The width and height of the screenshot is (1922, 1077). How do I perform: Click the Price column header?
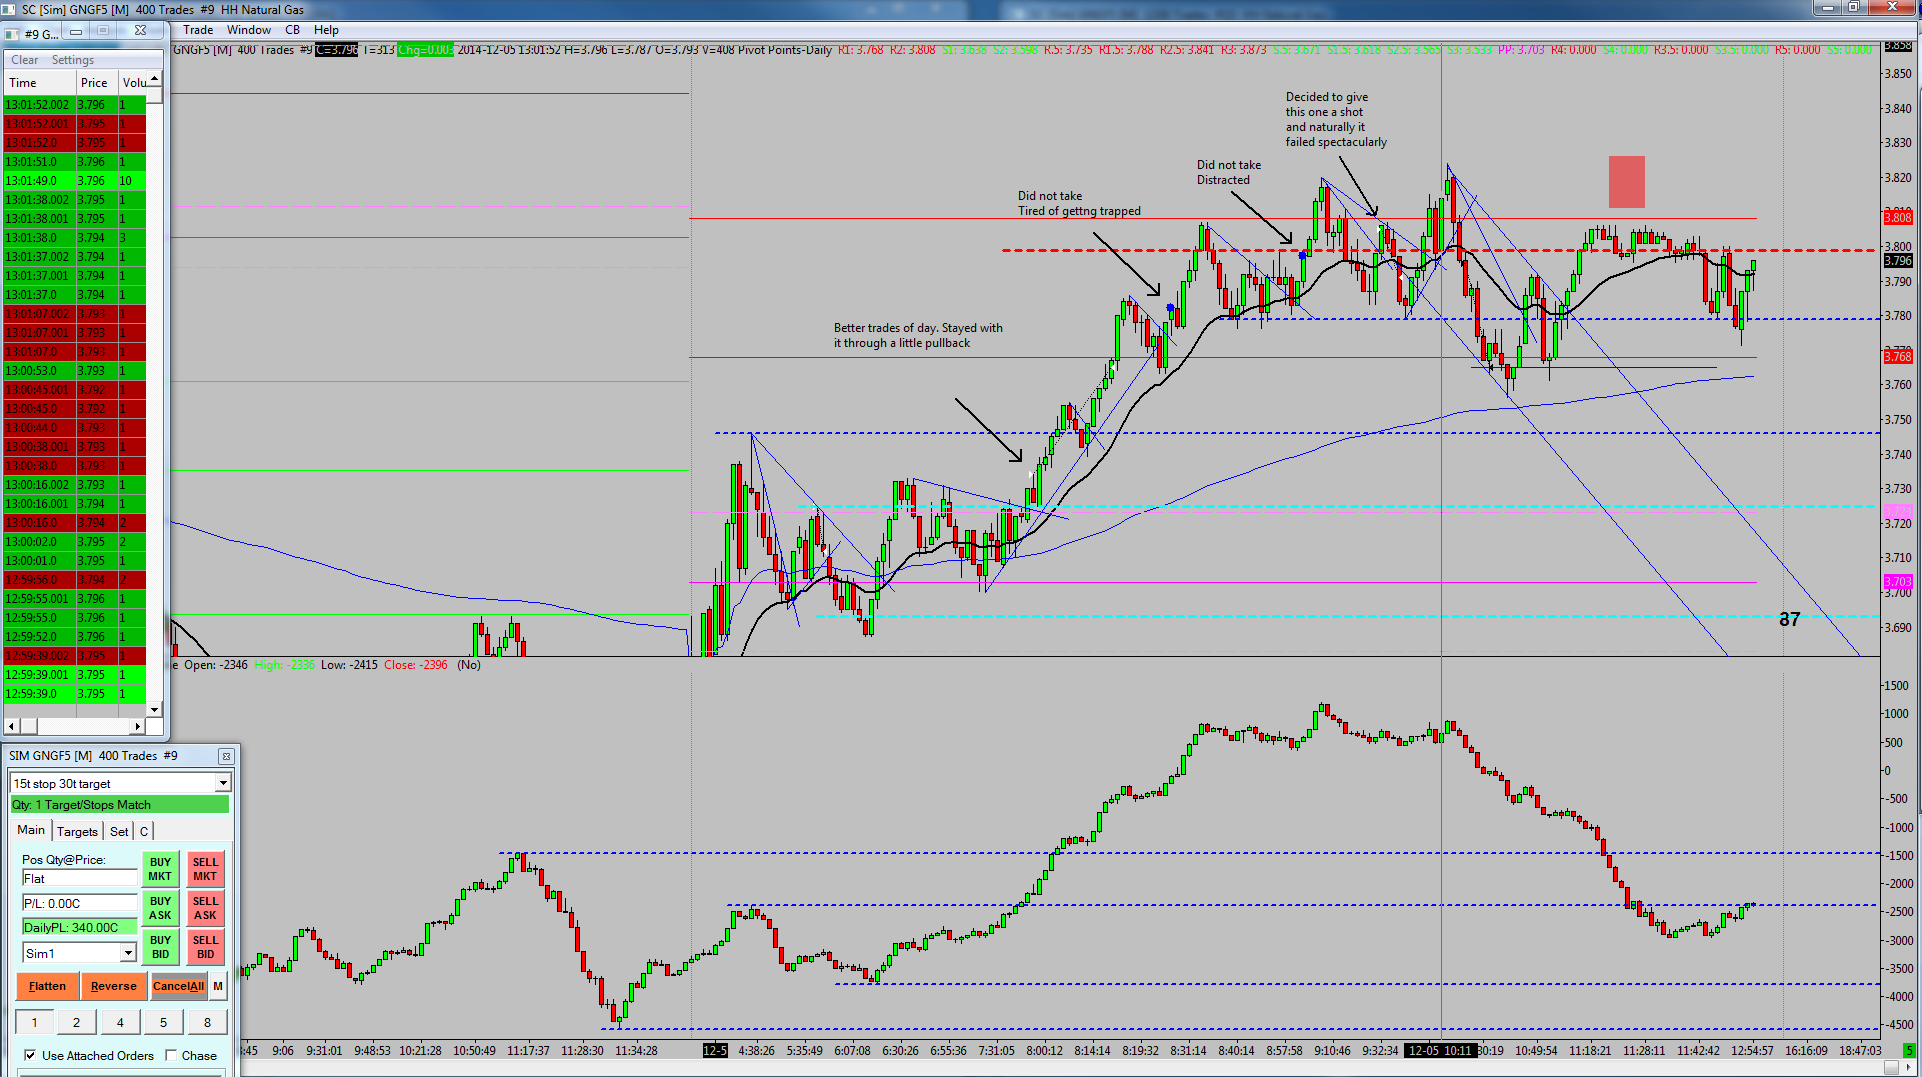[97, 83]
